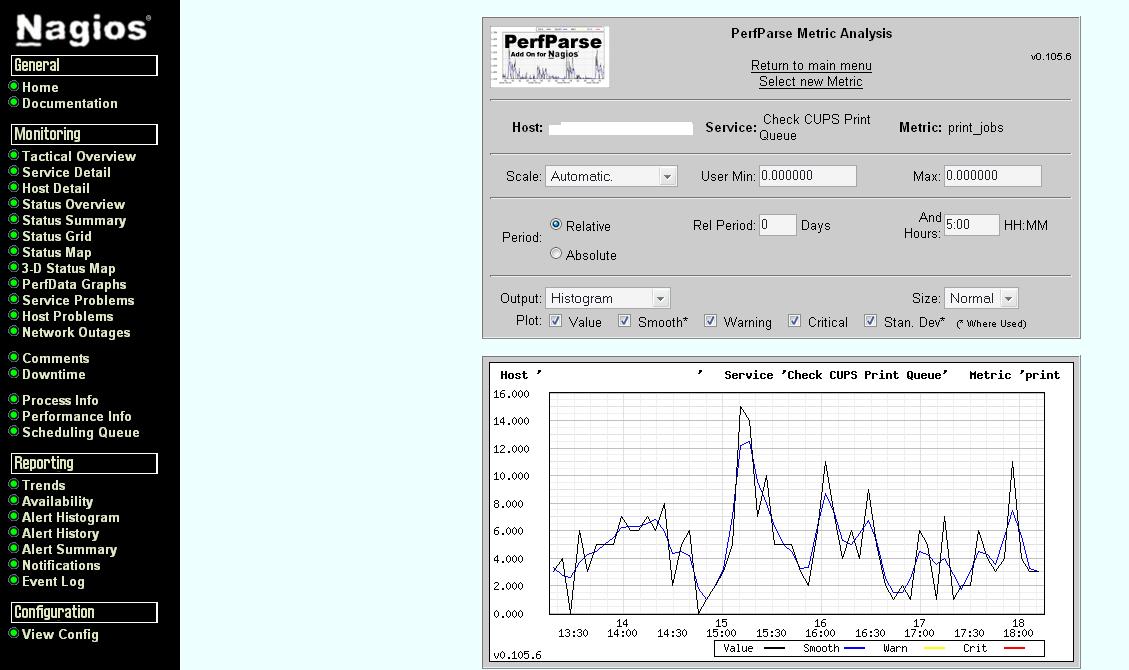This screenshot has height=670, width=1129.
Task: Open Downtime page
Action: click(54, 374)
